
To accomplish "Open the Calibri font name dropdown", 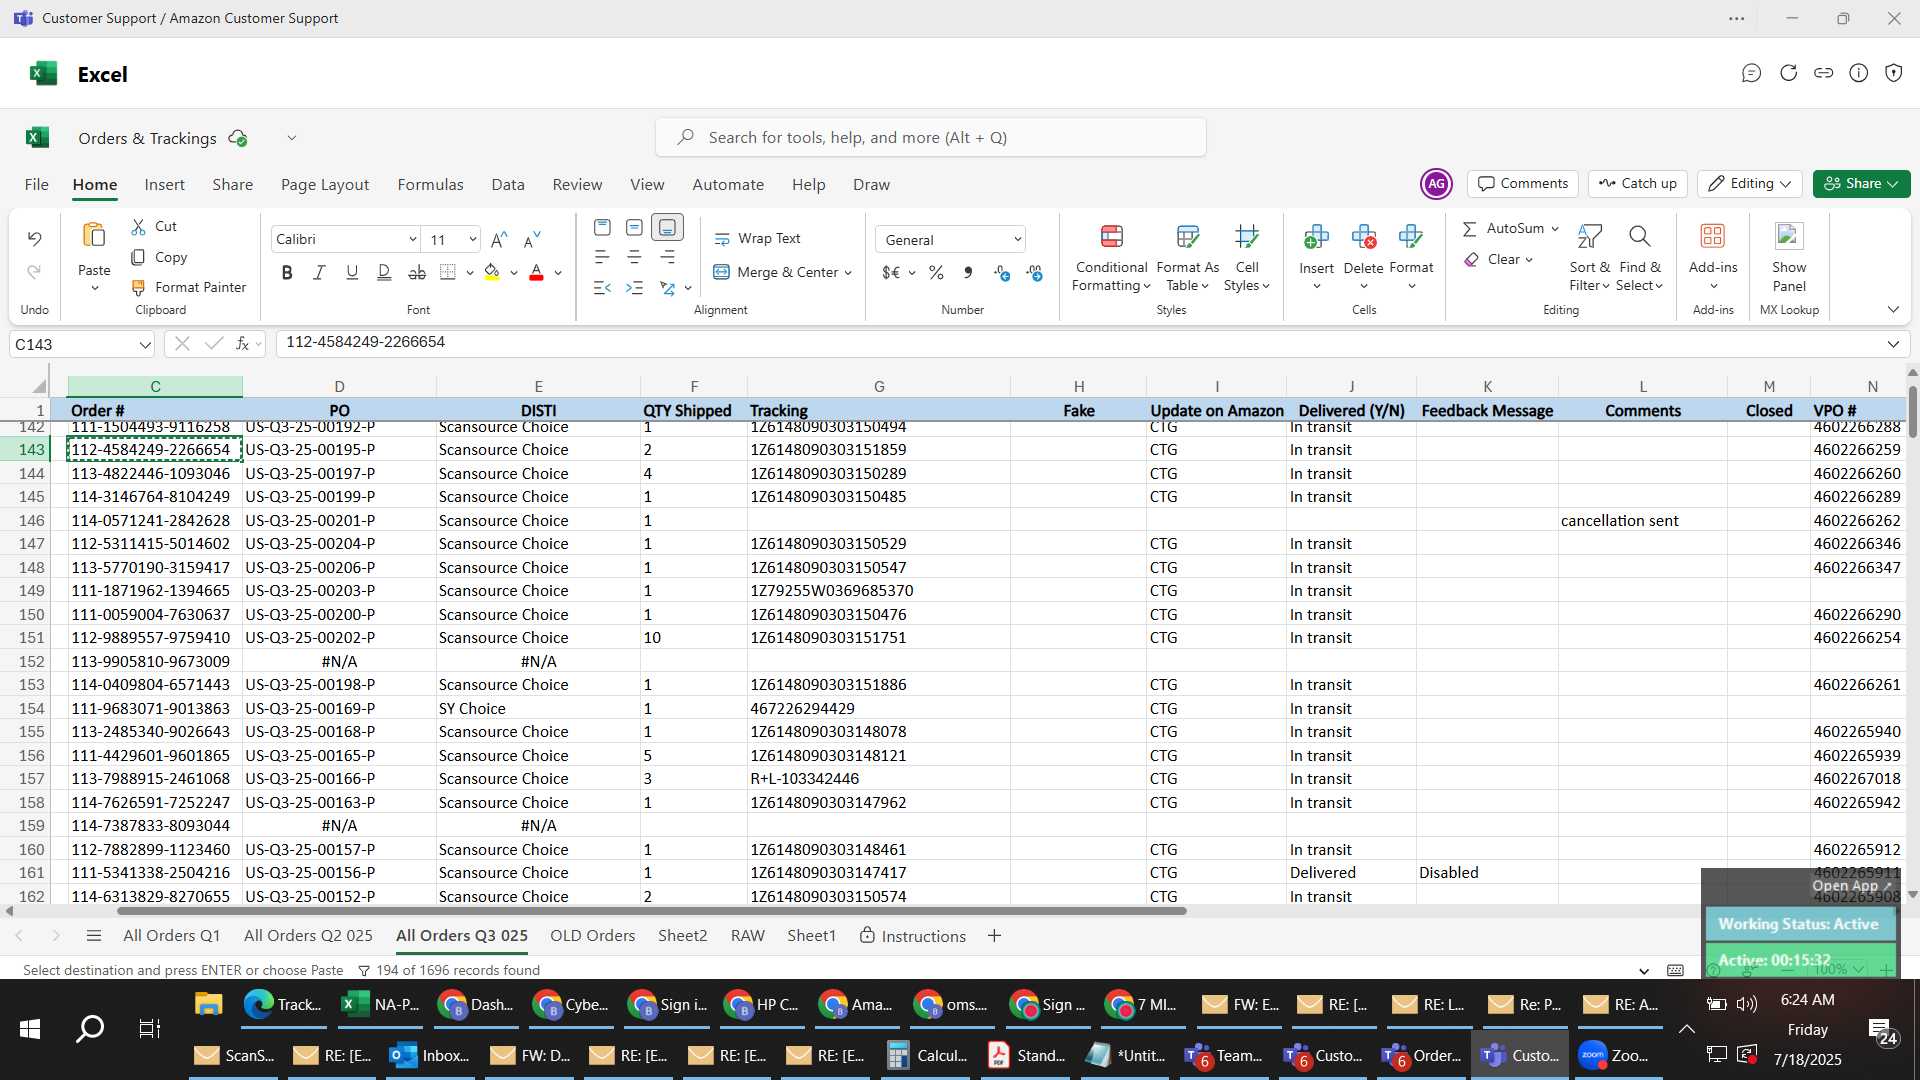I will [412, 239].
